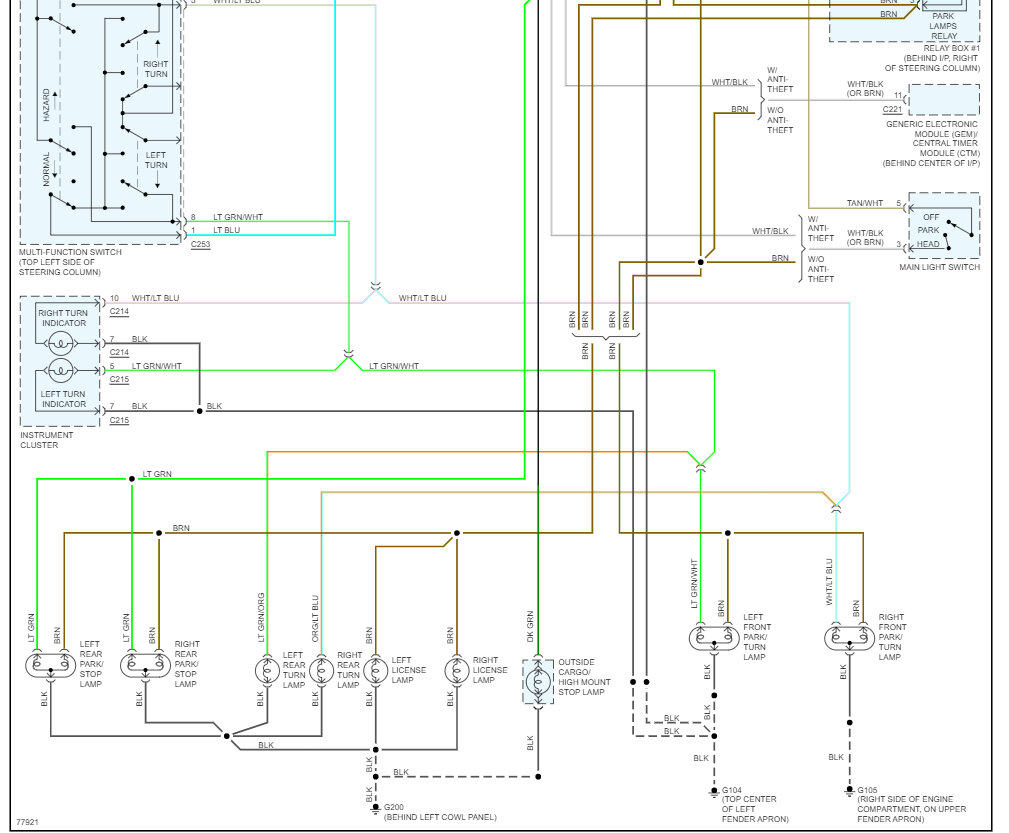Click the INSTRUMENT CLUSTER label
This screenshot has width=1009, height=833.
[46, 440]
